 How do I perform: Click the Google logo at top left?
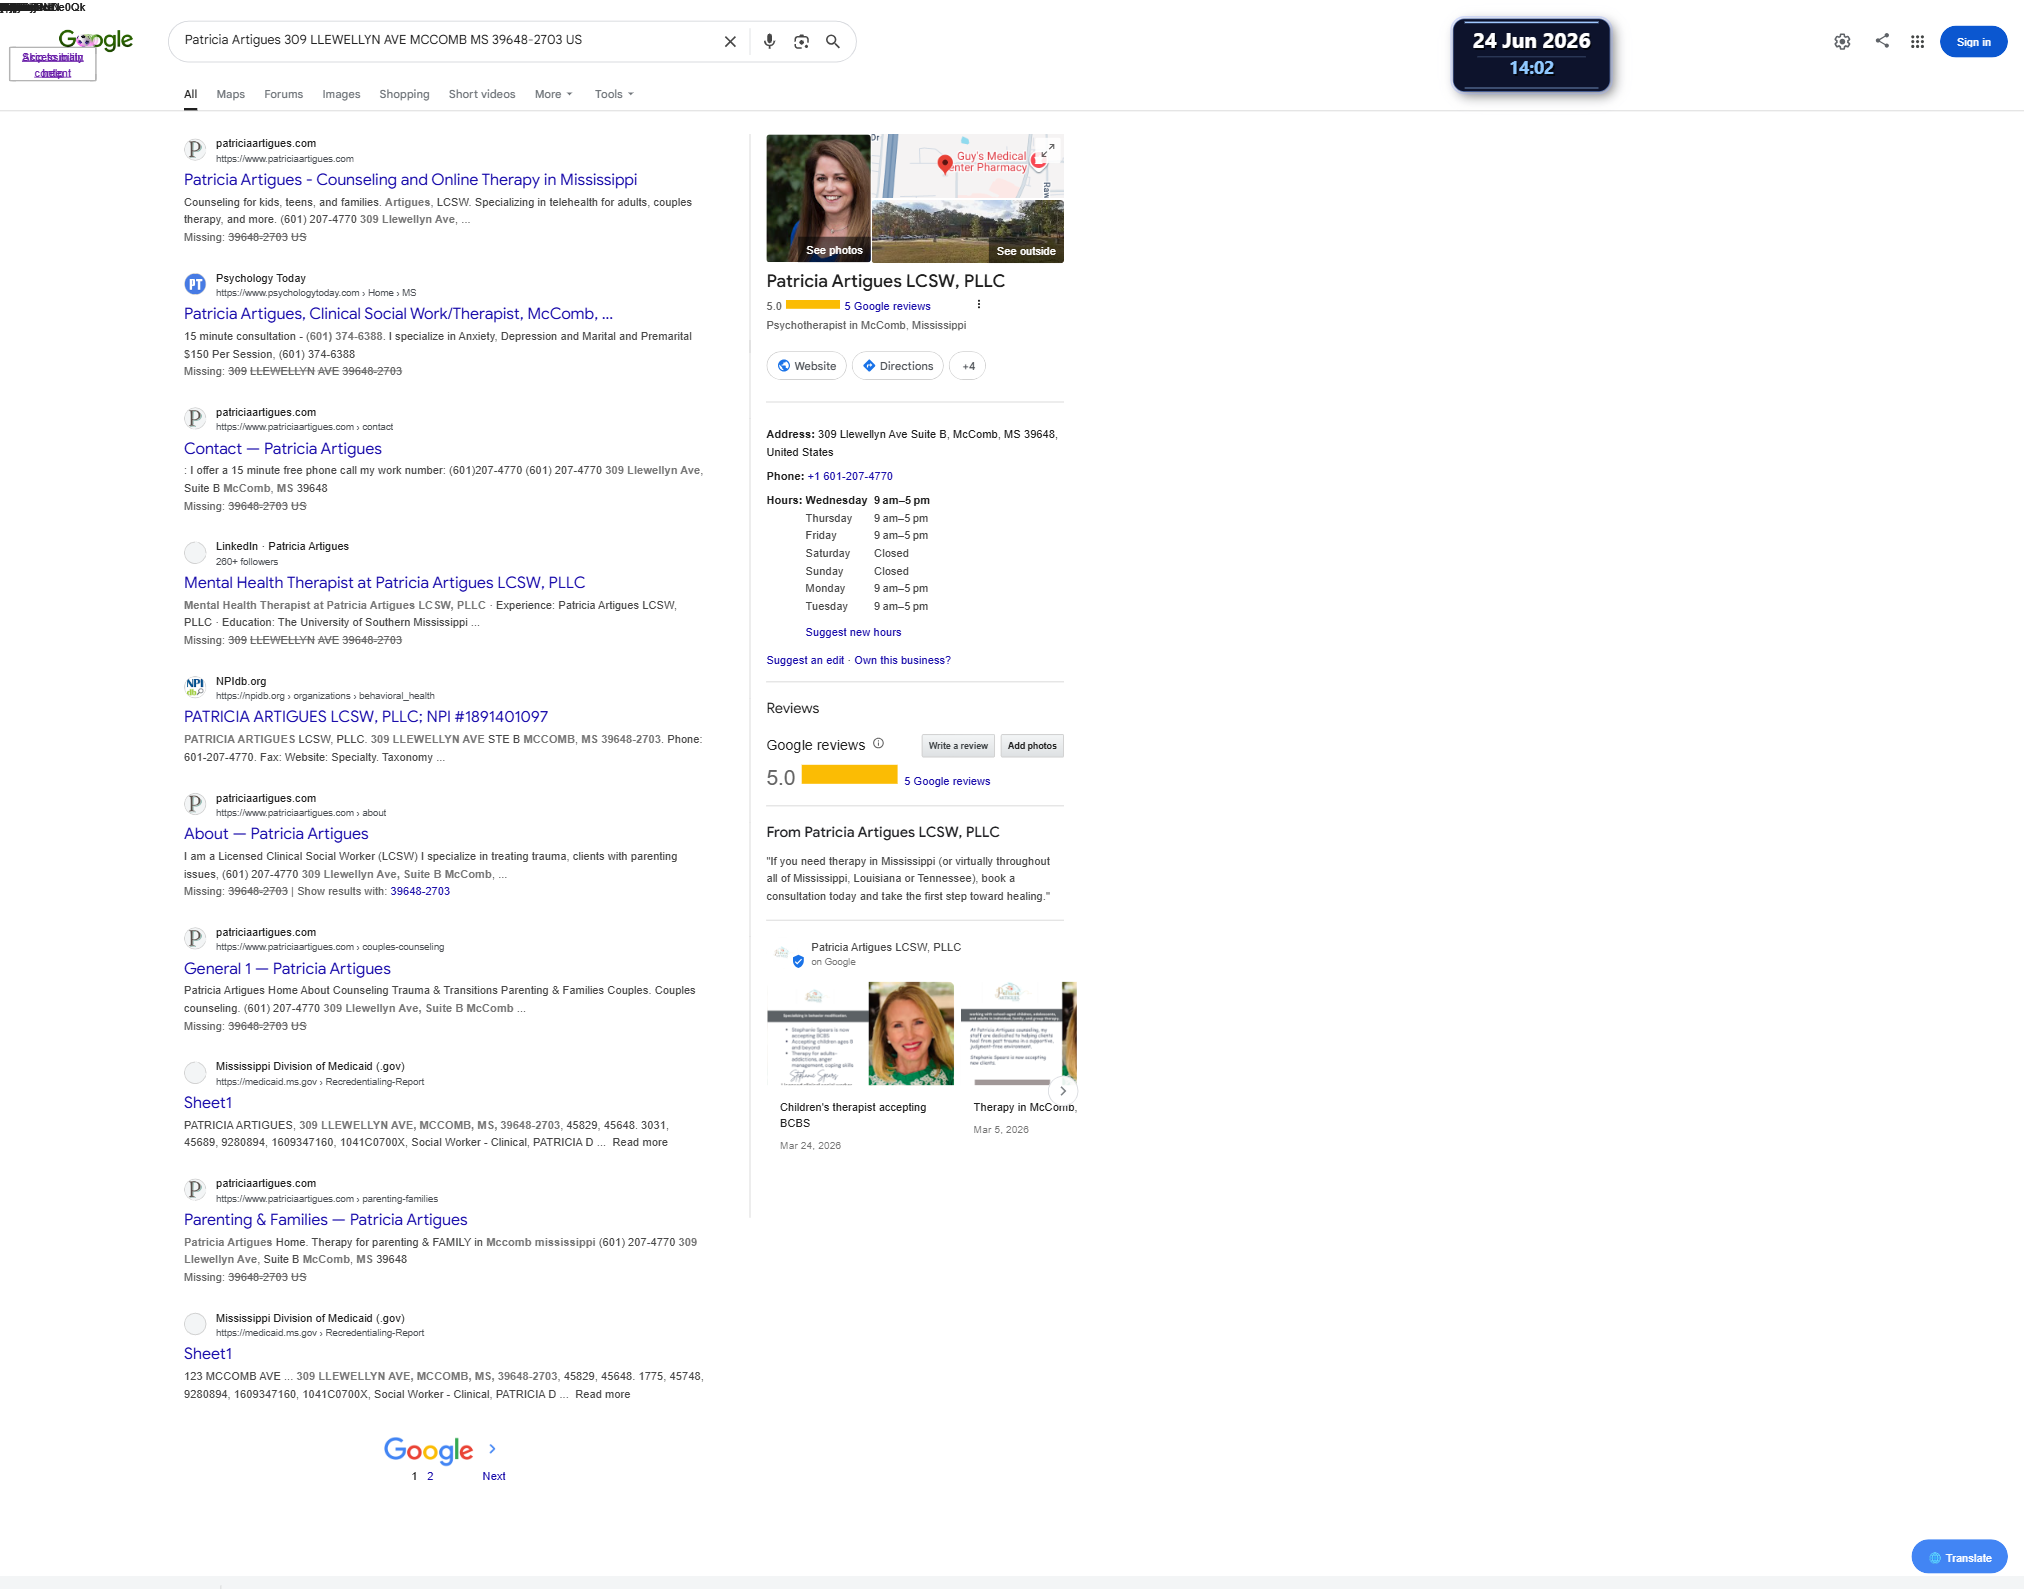click(96, 40)
